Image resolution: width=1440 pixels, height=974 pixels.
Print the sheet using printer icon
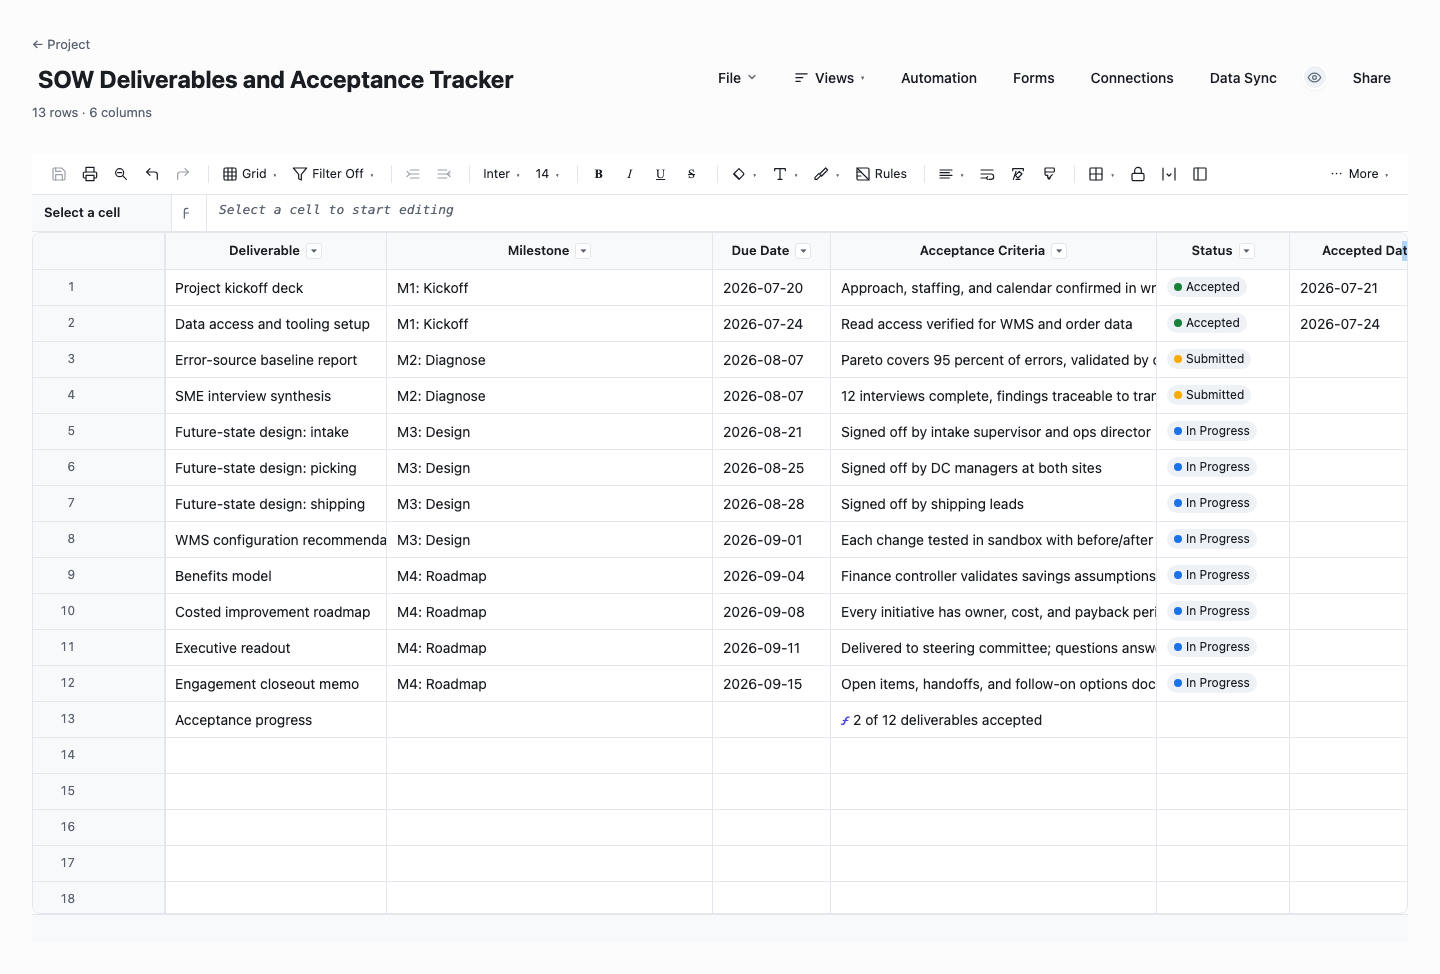tap(90, 174)
